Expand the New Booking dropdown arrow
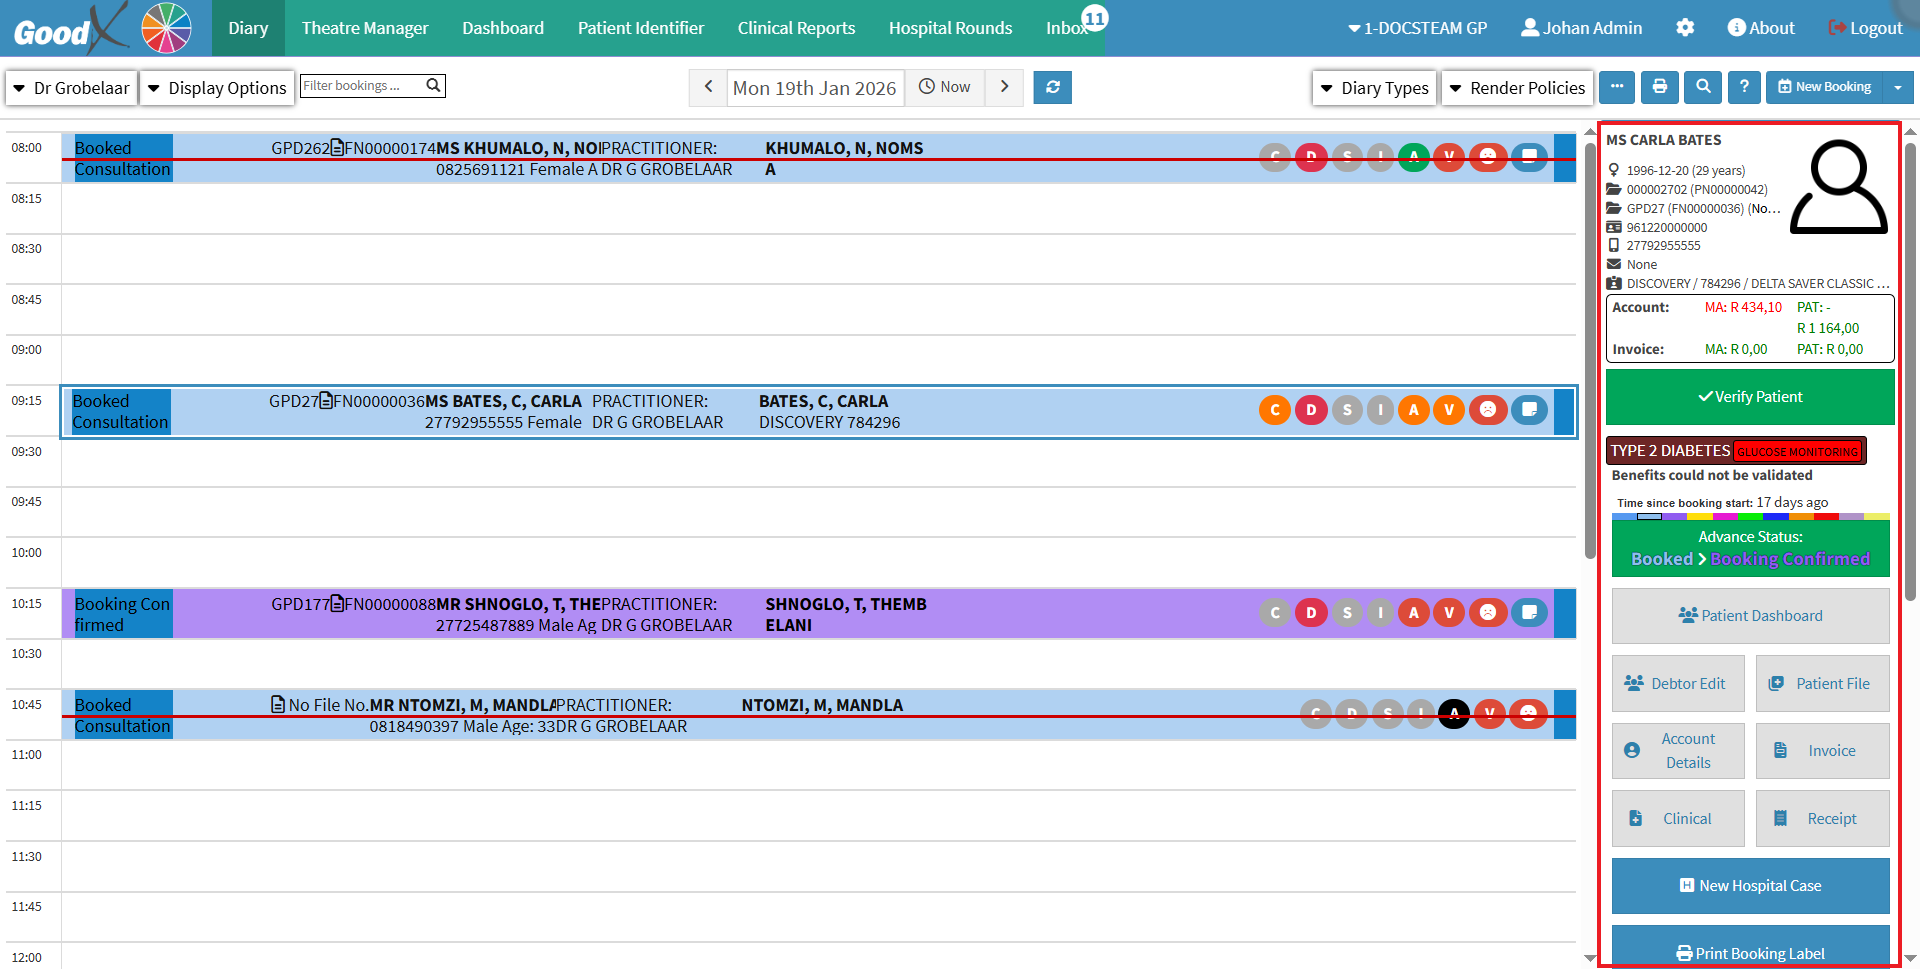This screenshot has height=969, width=1920. [x=1897, y=87]
